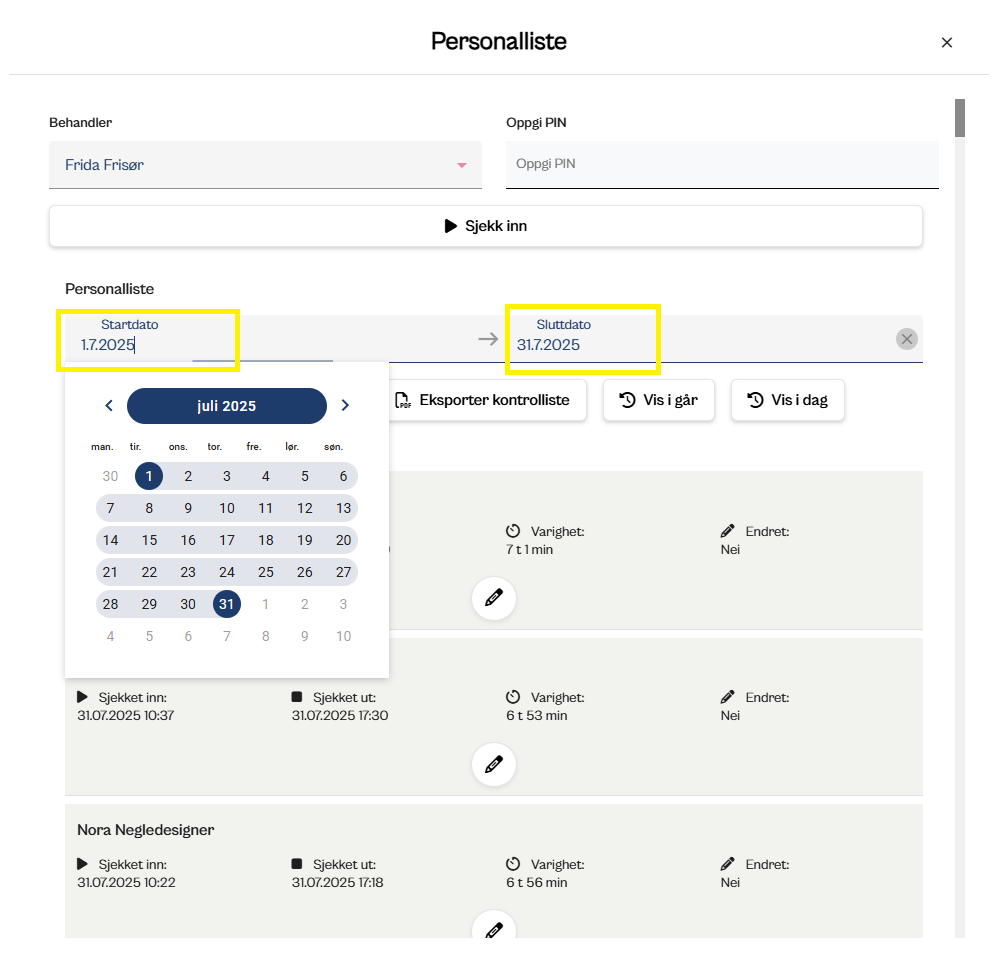
Task: Go to previous month in calendar
Action: pyautogui.click(x=109, y=406)
